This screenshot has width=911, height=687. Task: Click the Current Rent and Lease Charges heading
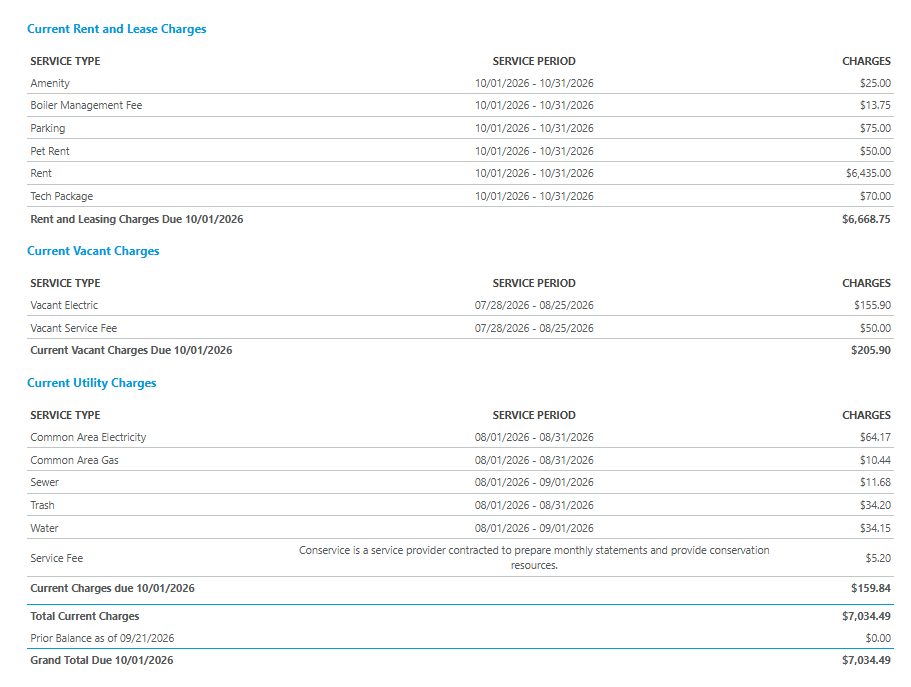coord(116,29)
